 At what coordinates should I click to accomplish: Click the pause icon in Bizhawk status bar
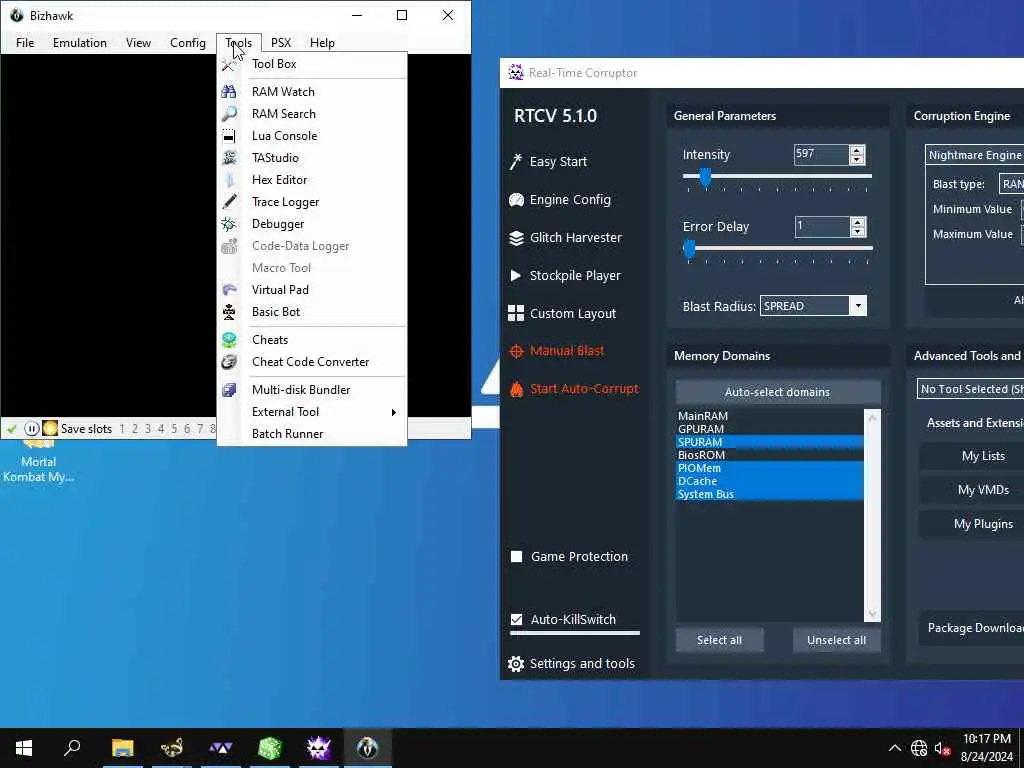click(31, 428)
